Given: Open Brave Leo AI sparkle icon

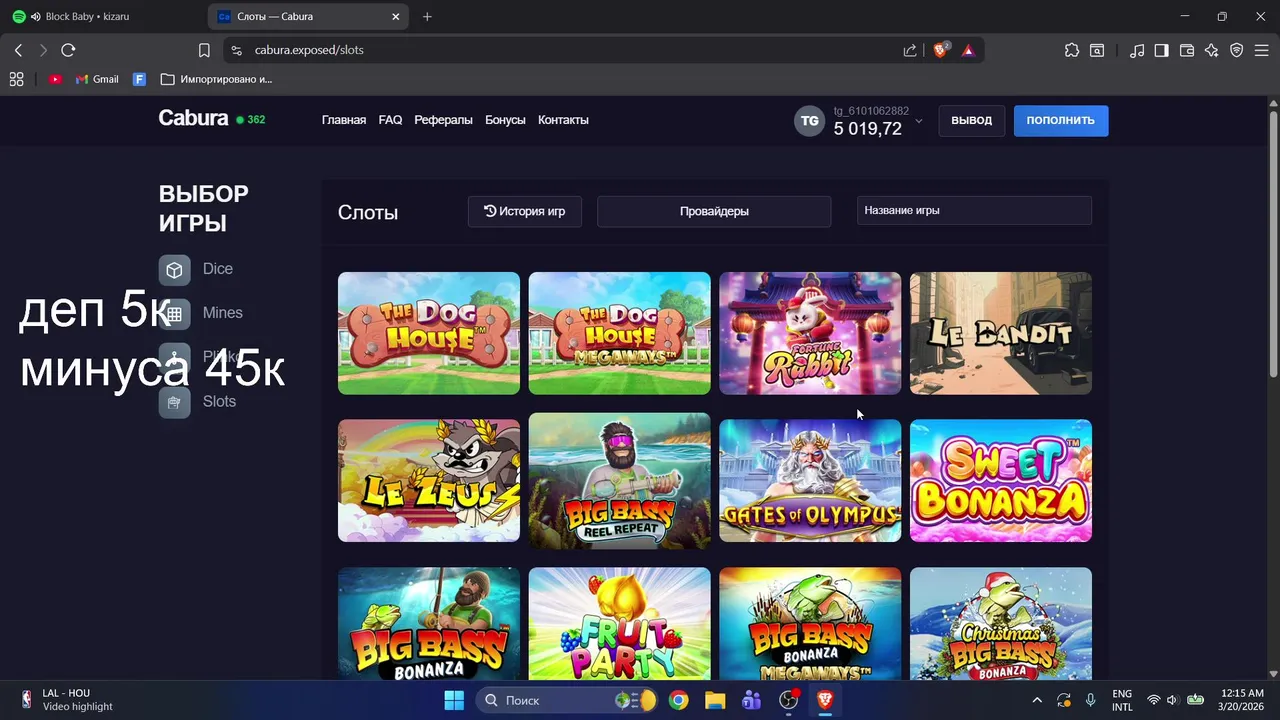Looking at the screenshot, I should pyautogui.click(x=1212, y=50).
